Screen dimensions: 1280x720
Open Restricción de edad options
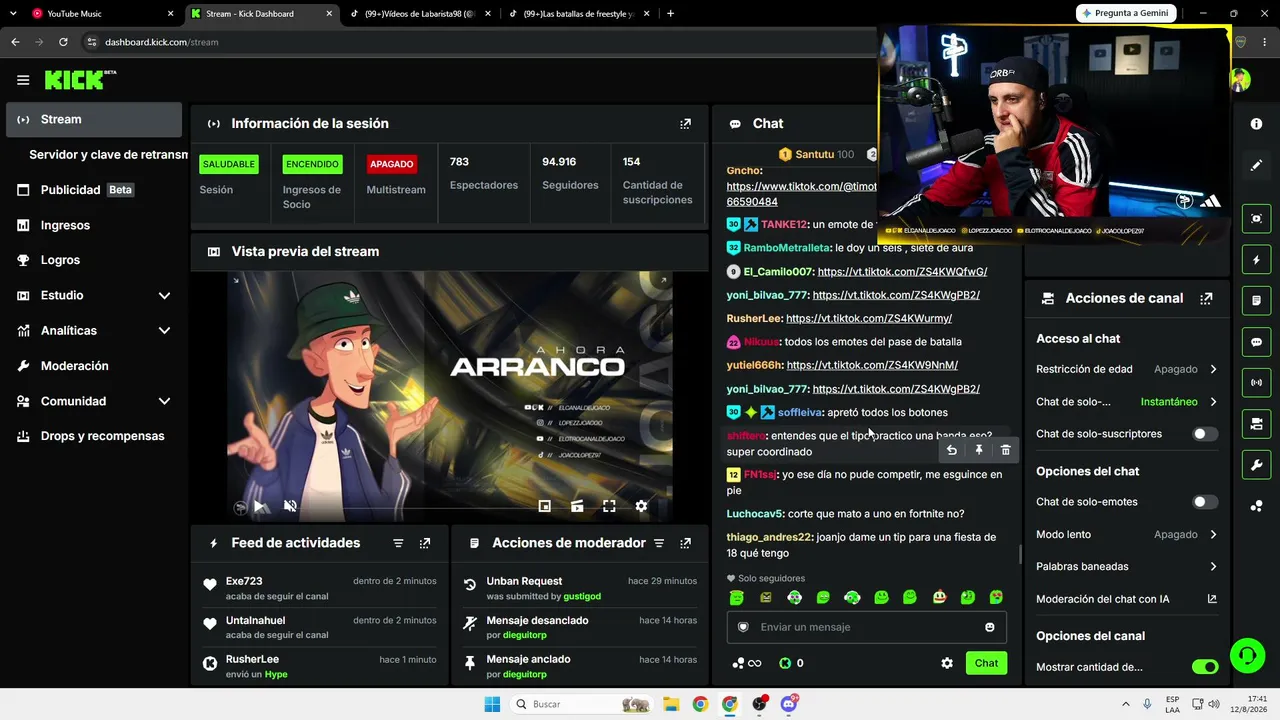coord(1127,369)
